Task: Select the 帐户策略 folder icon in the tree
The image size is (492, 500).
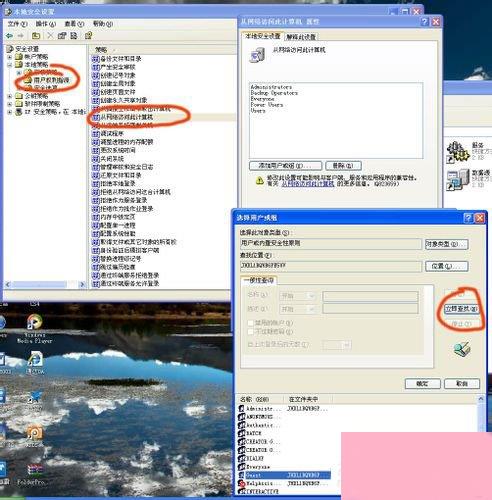Action: (x=19, y=57)
